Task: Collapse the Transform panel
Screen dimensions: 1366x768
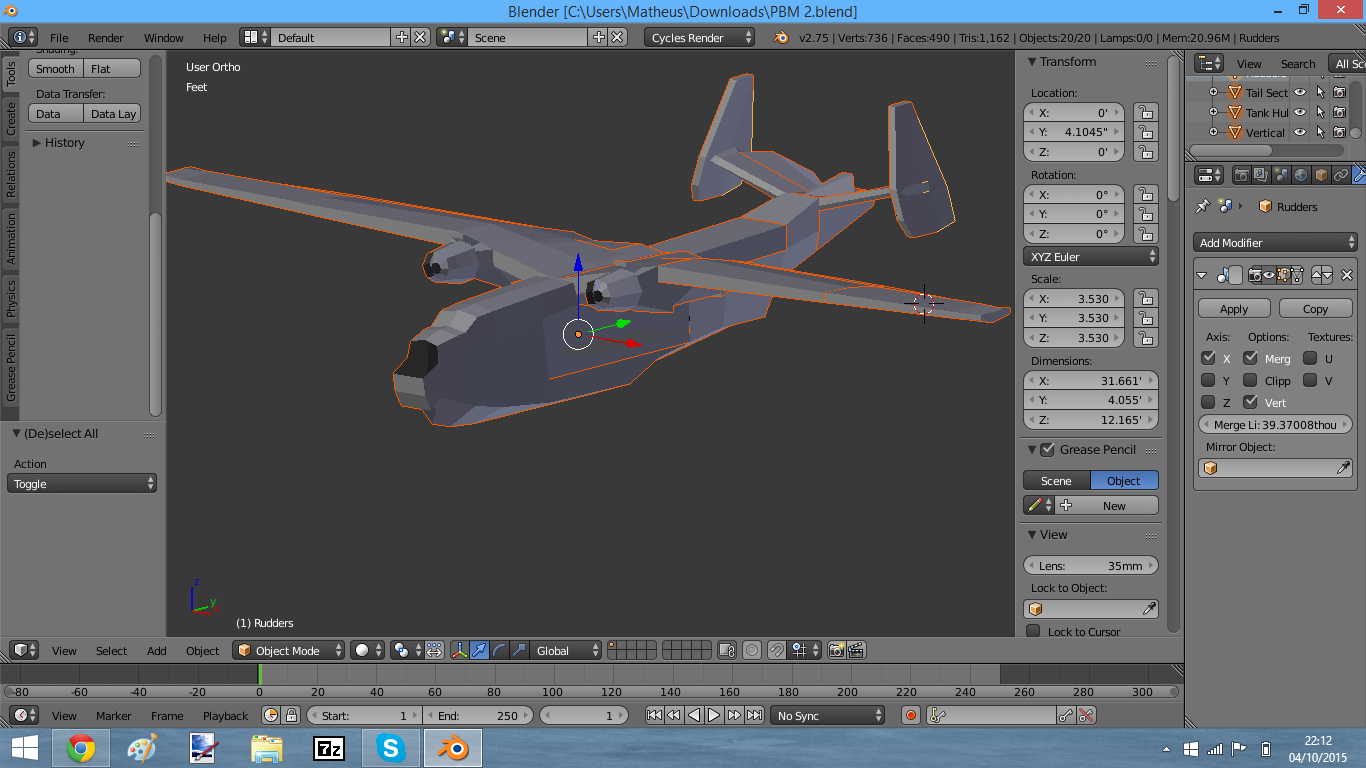Action: (1032, 62)
